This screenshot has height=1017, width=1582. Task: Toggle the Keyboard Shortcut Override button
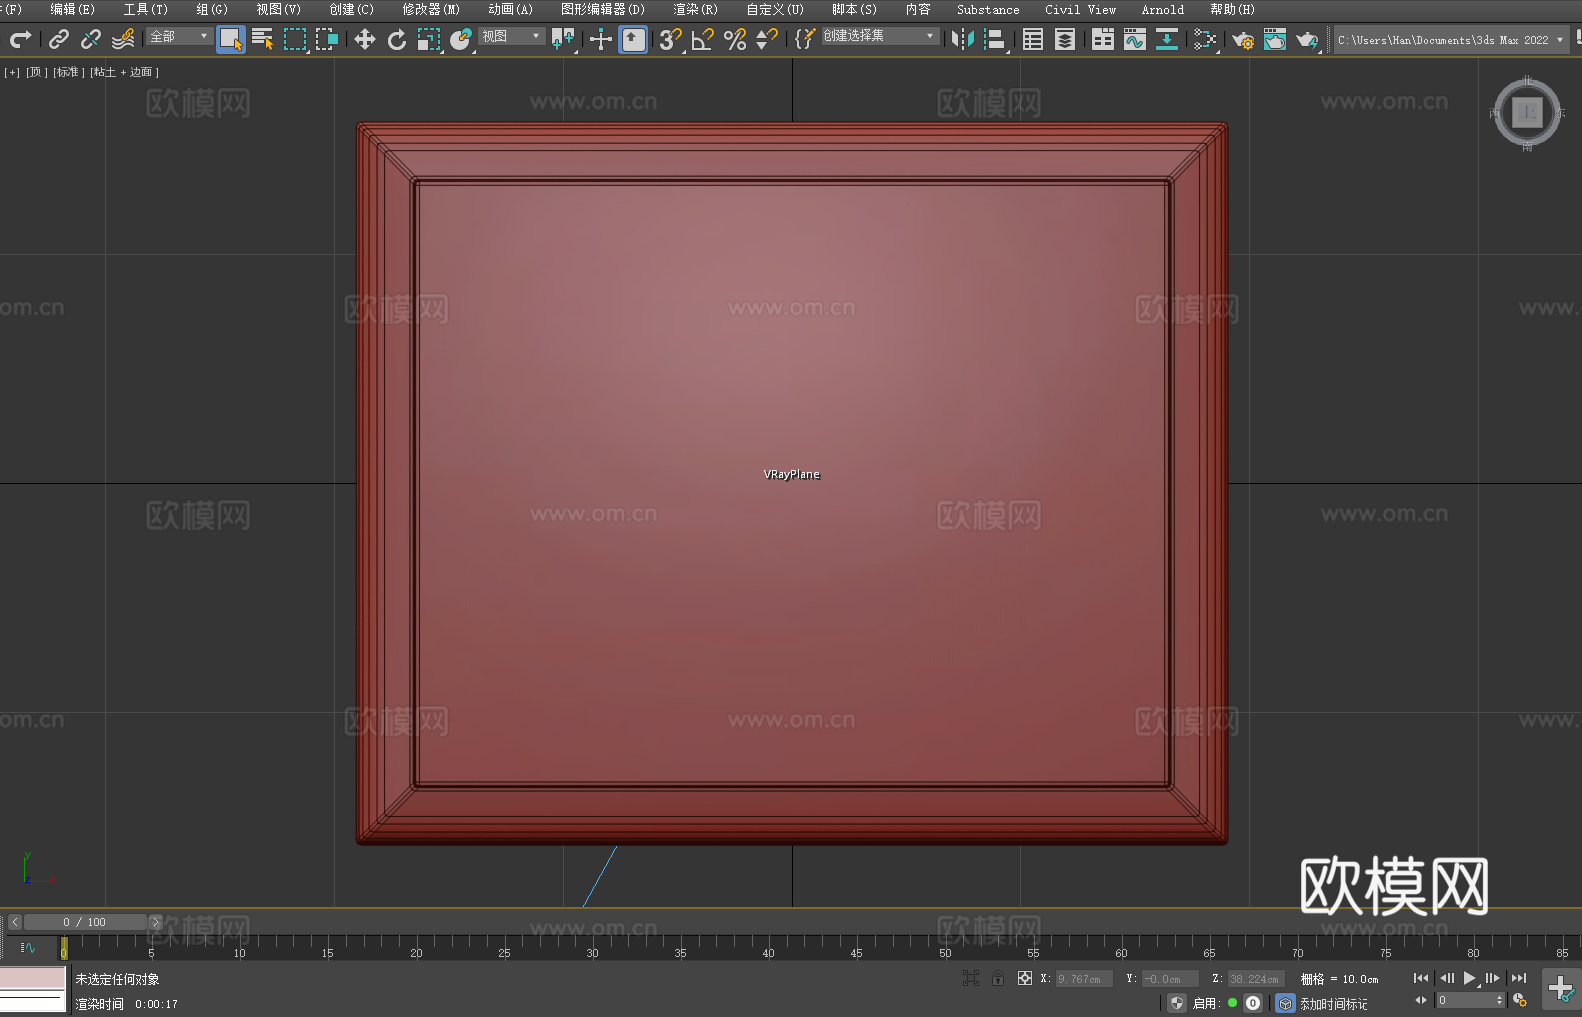tap(633, 39)
